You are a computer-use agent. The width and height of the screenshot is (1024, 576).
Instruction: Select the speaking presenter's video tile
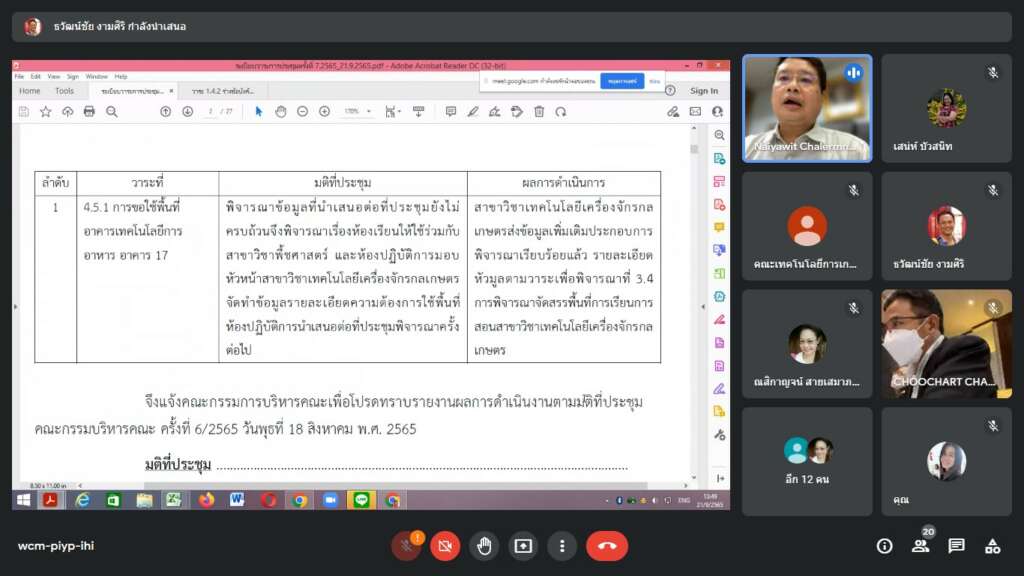[807, 108]
